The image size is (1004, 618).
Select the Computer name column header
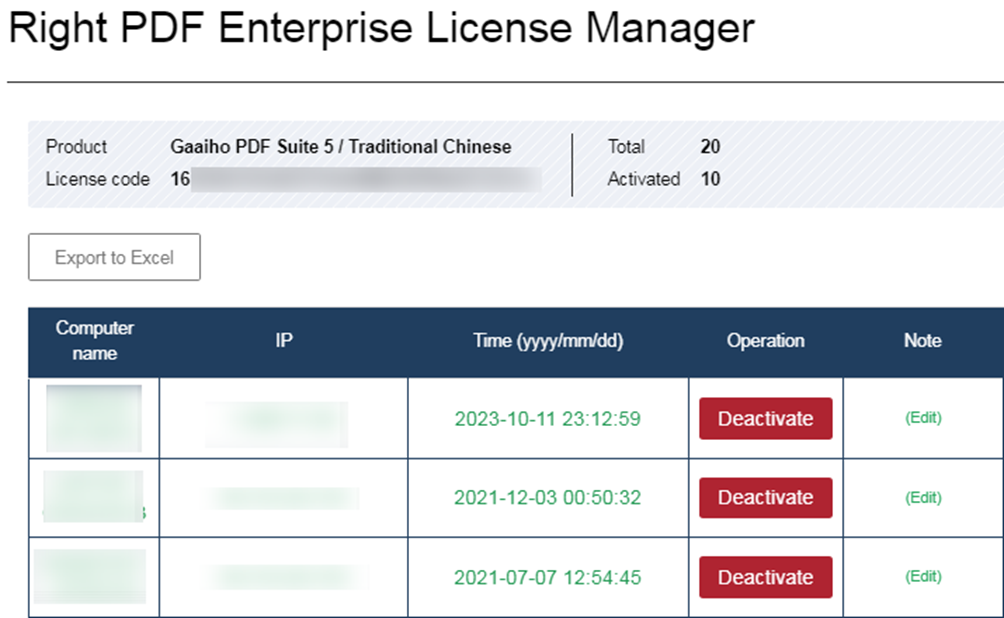[x=94, y=341]
